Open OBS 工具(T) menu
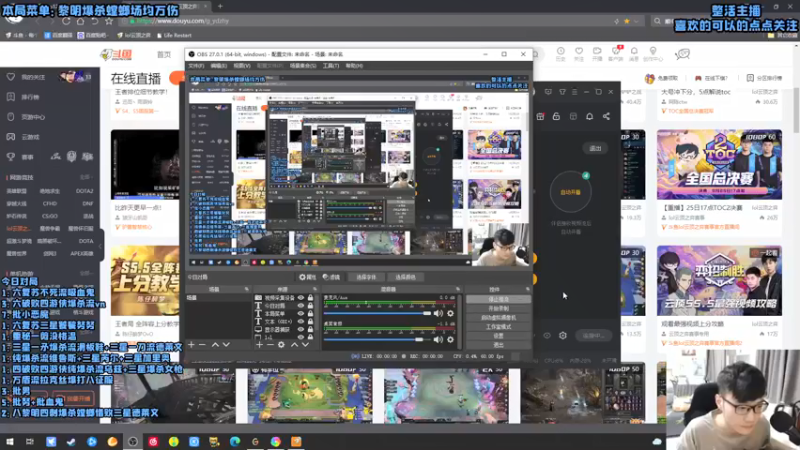This screenshot has height=450, width=800. 331,66
